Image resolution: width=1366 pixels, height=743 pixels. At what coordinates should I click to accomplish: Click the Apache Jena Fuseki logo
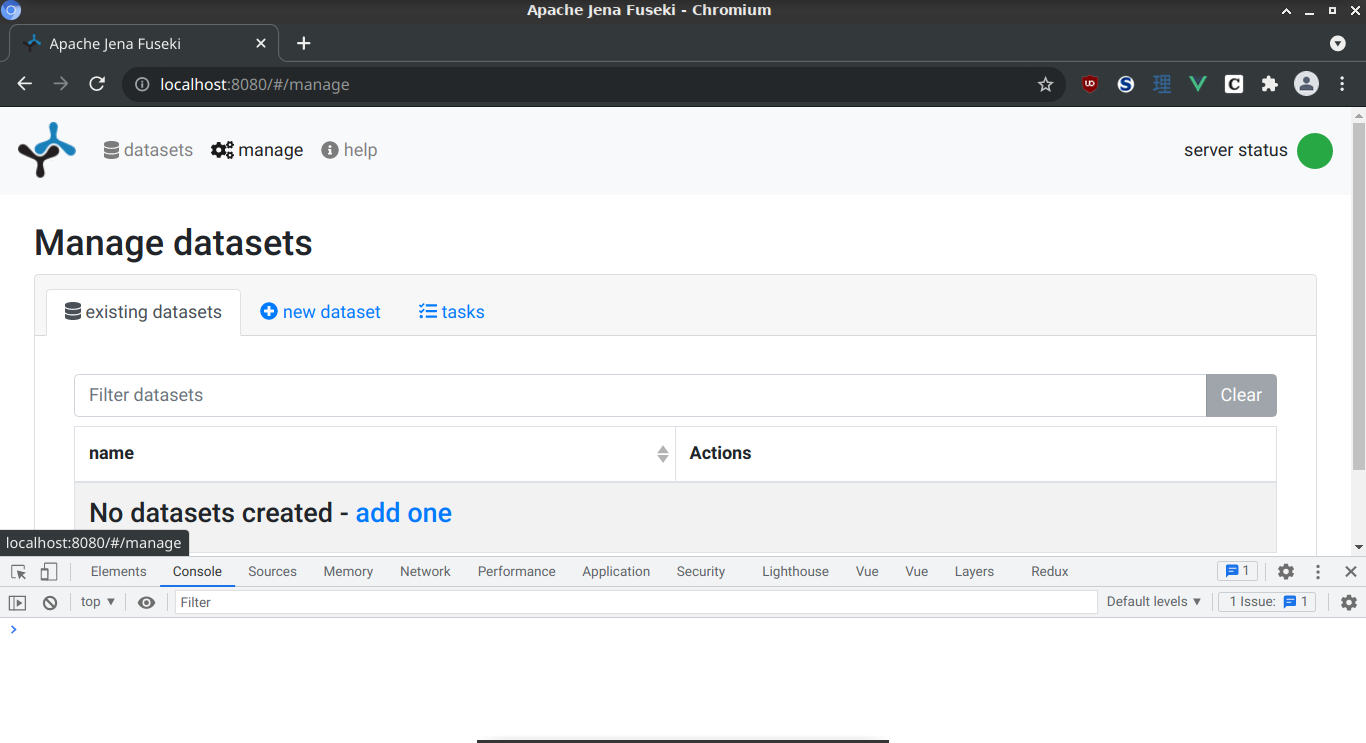[x=46, y=150]
